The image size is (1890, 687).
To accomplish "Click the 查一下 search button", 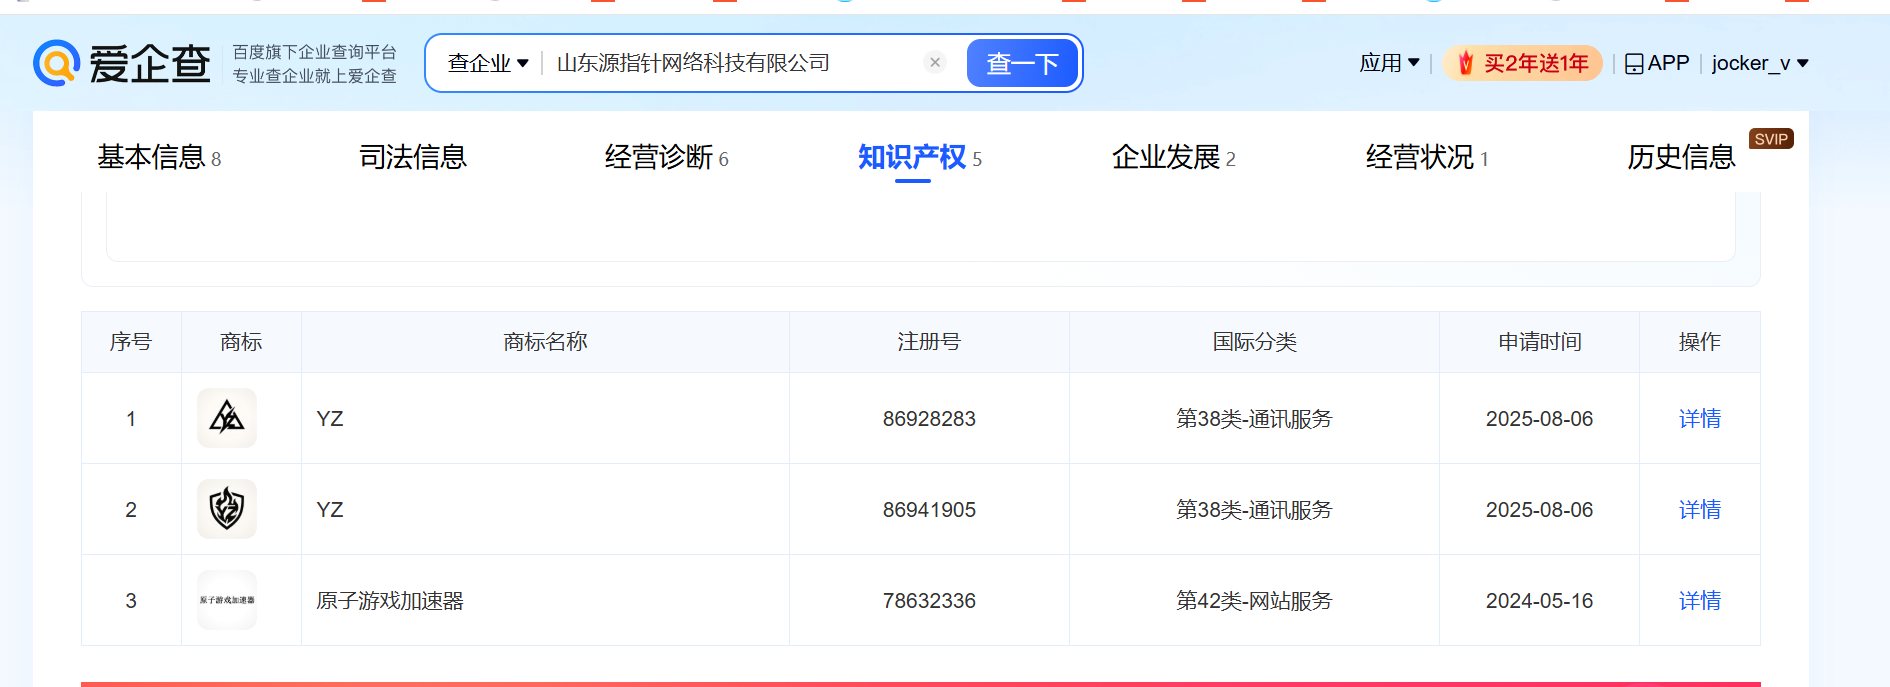I will (x=1022, y=63).
